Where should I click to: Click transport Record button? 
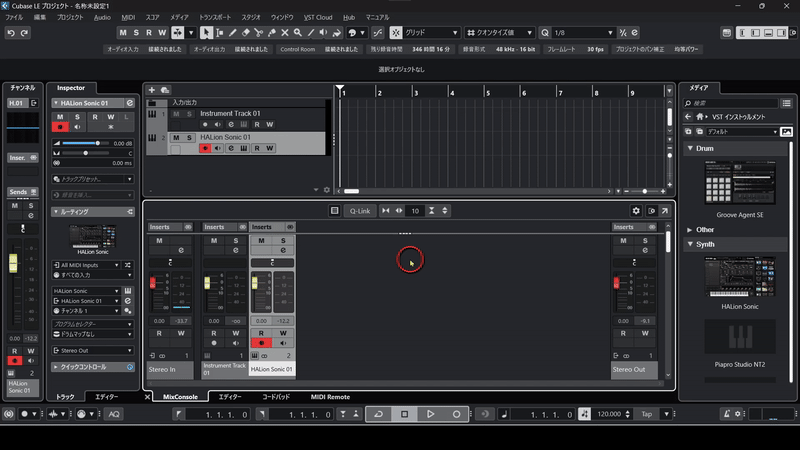[457, 414]
